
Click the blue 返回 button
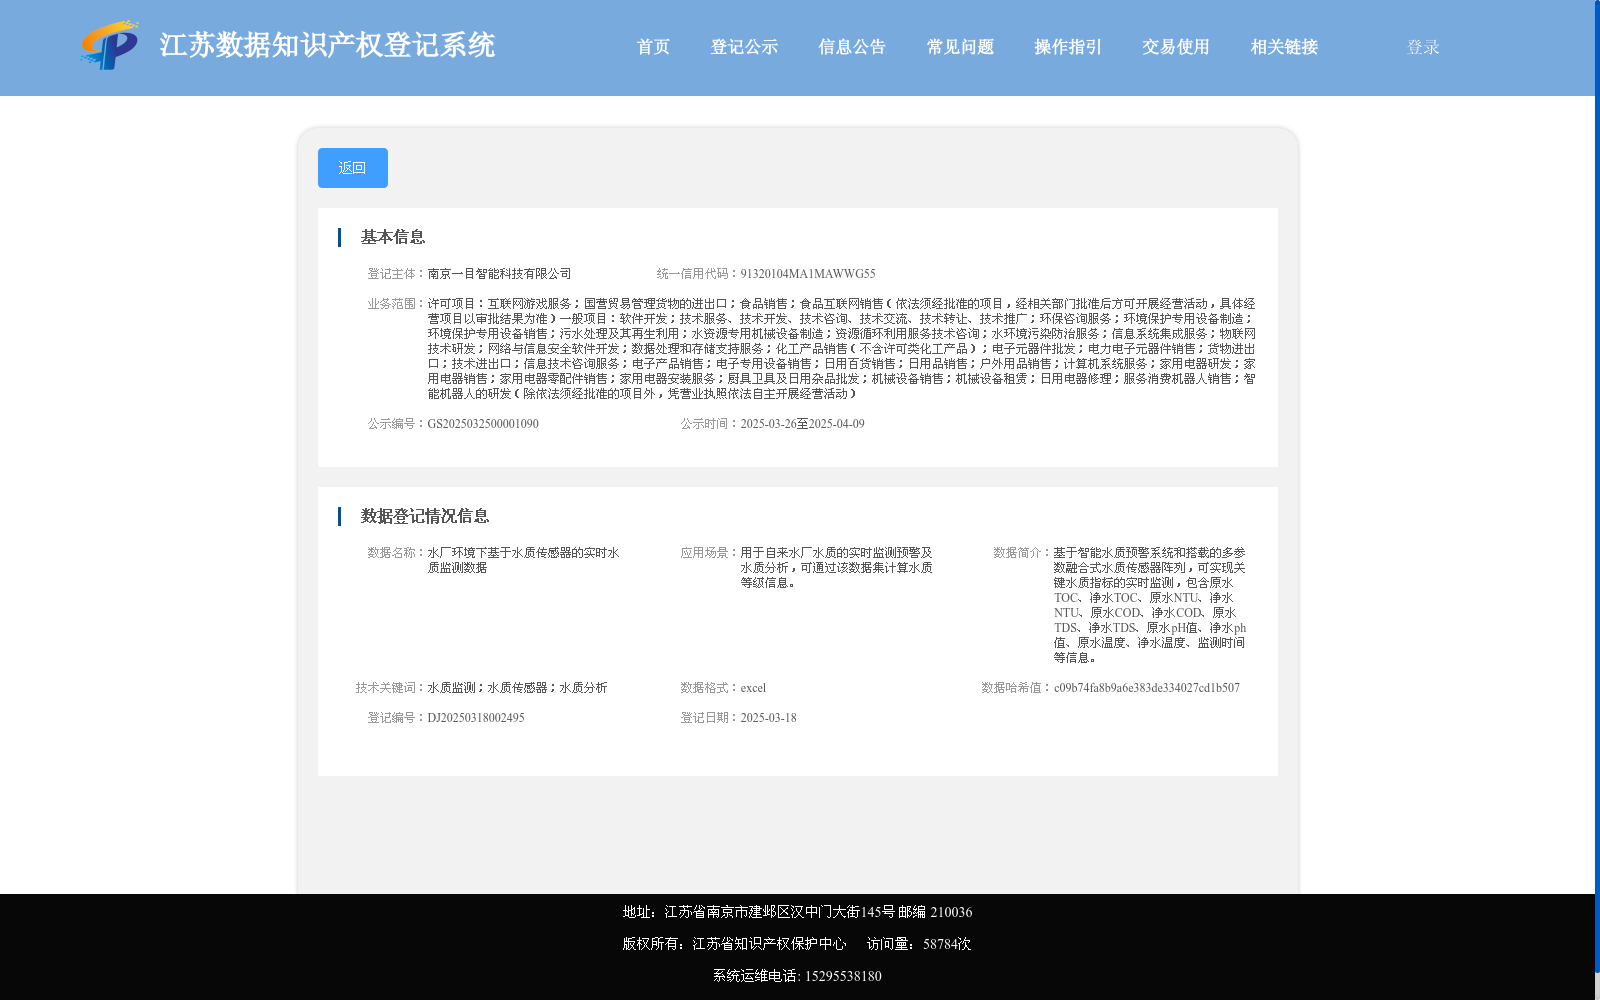pos(353,168)
